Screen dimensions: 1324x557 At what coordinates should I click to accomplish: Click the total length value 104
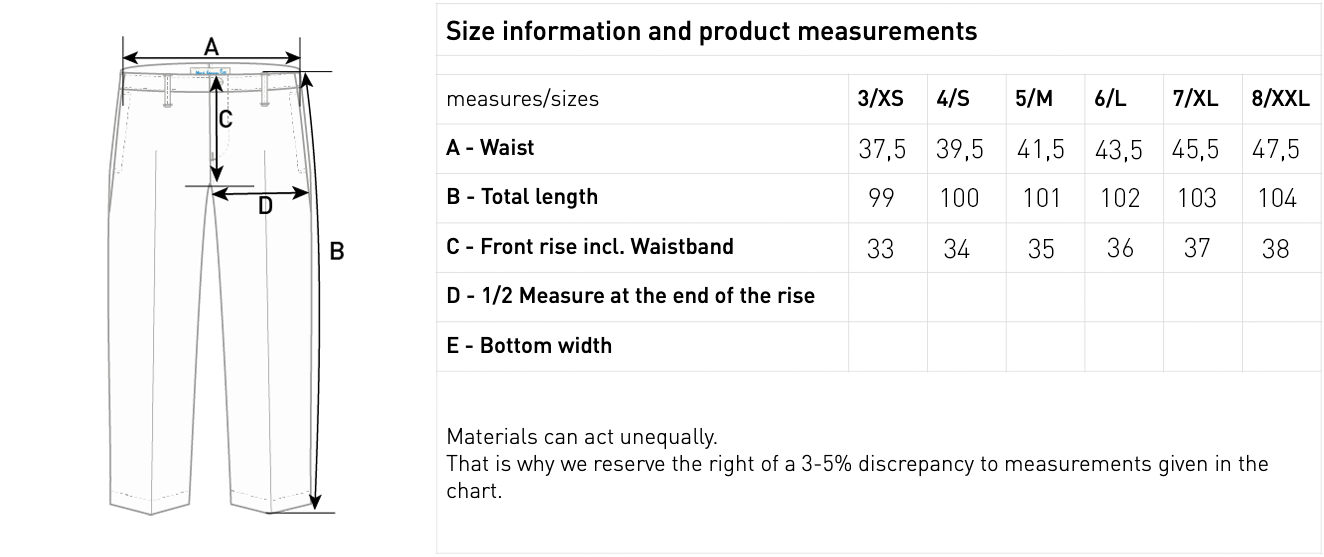(x=1277, y=198)
